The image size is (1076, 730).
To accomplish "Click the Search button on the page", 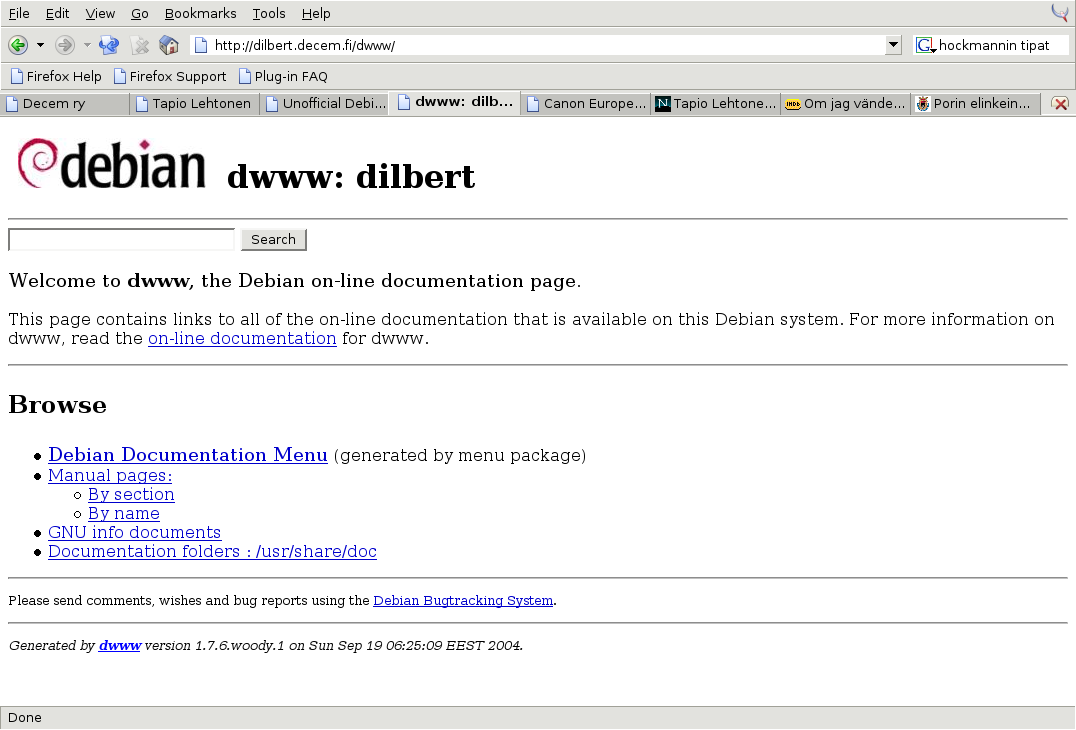I will pos(274,239).
